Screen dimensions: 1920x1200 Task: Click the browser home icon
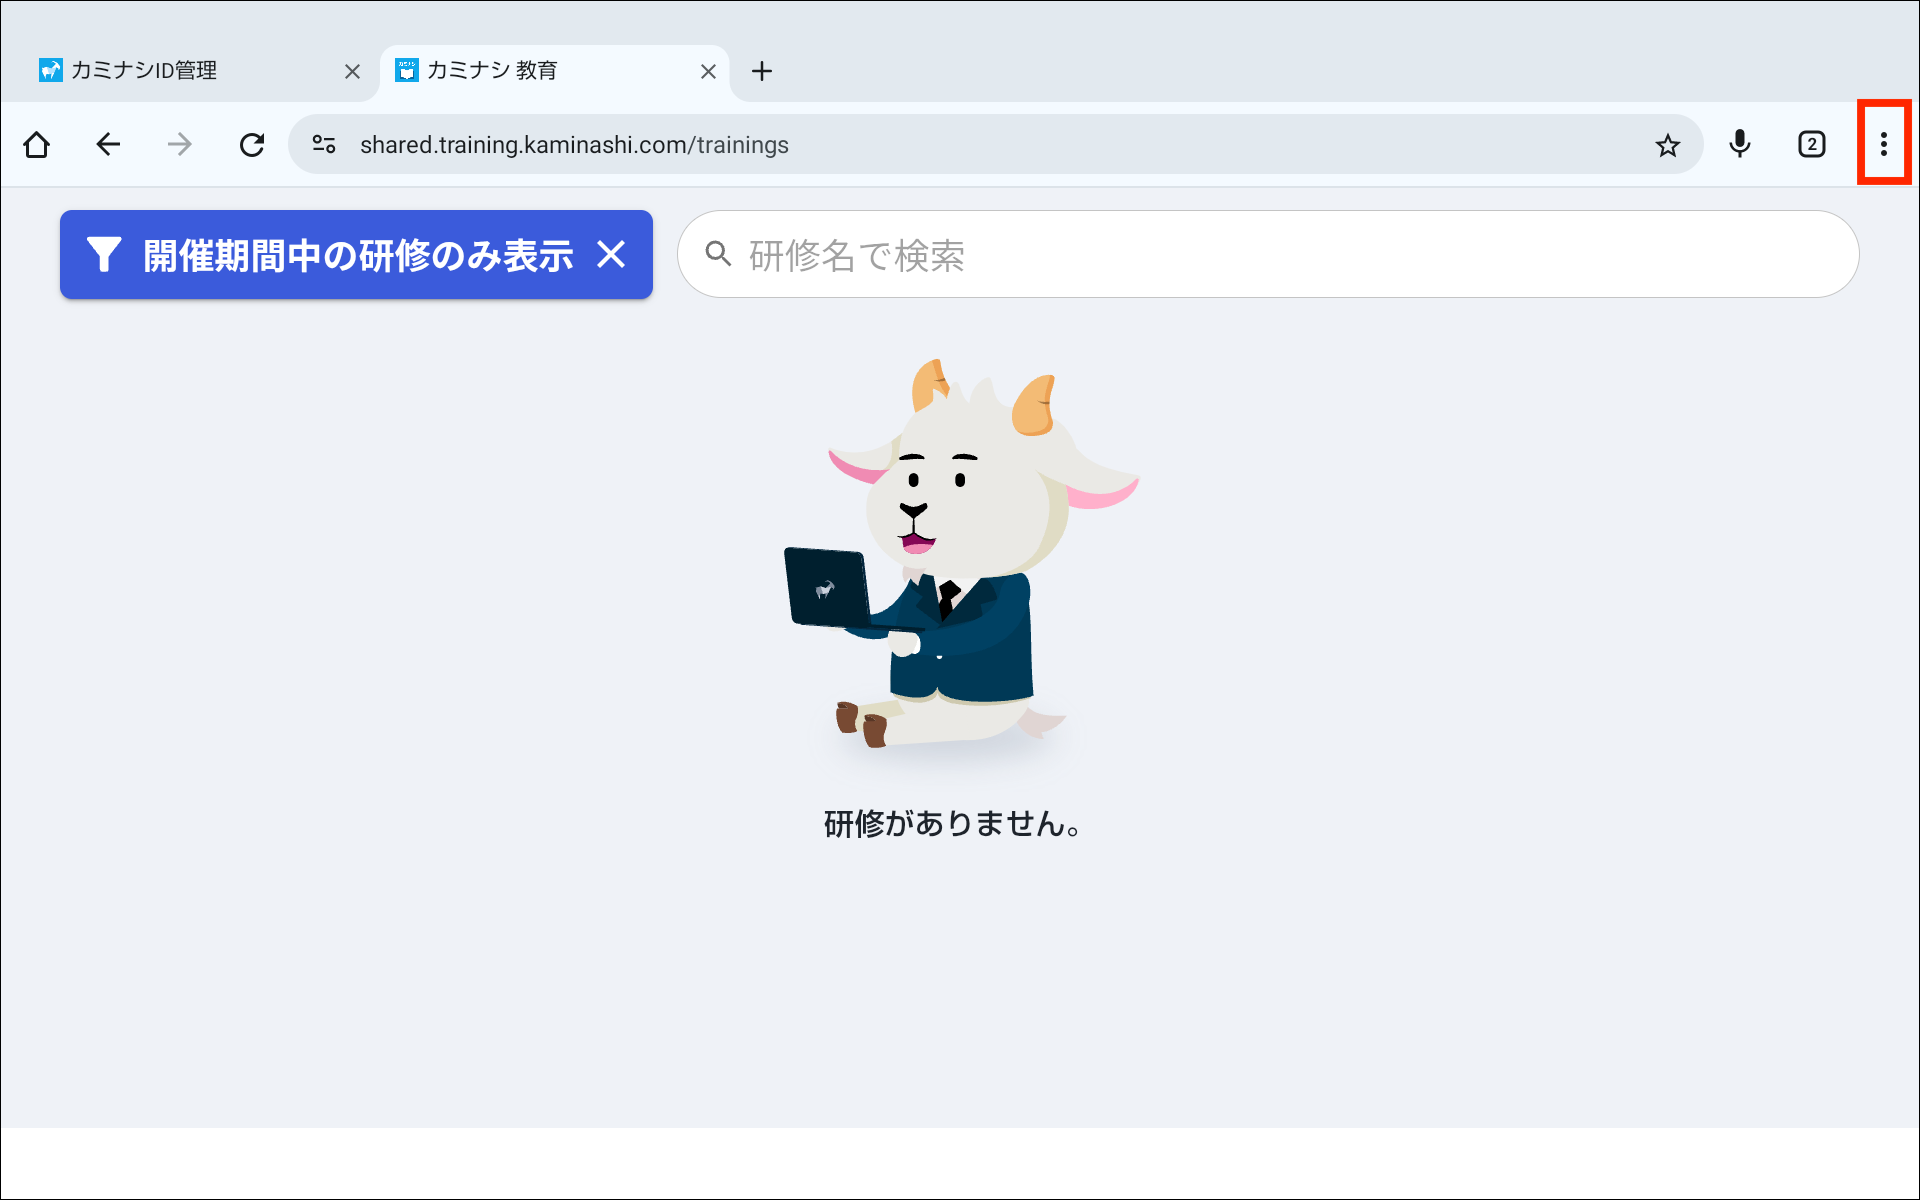point(37,145)
